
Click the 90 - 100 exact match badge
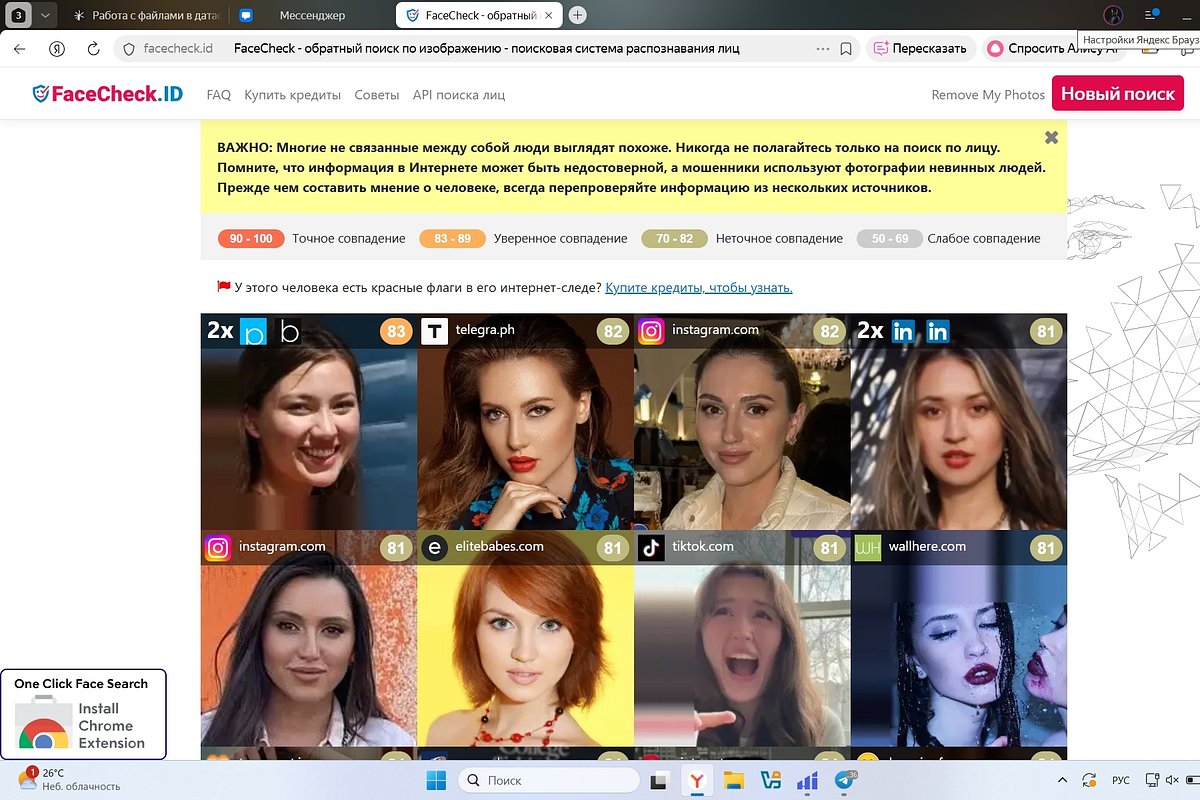[x=251, y=239]
